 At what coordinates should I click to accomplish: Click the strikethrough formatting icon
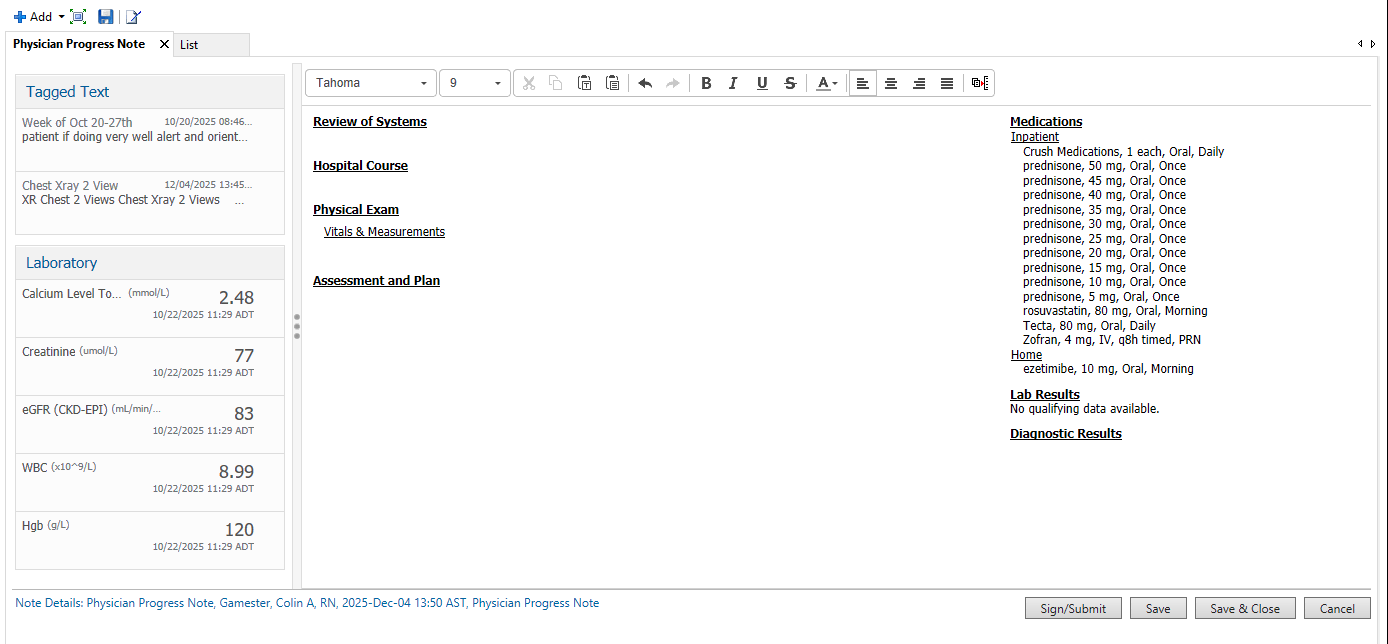[790, 83]
